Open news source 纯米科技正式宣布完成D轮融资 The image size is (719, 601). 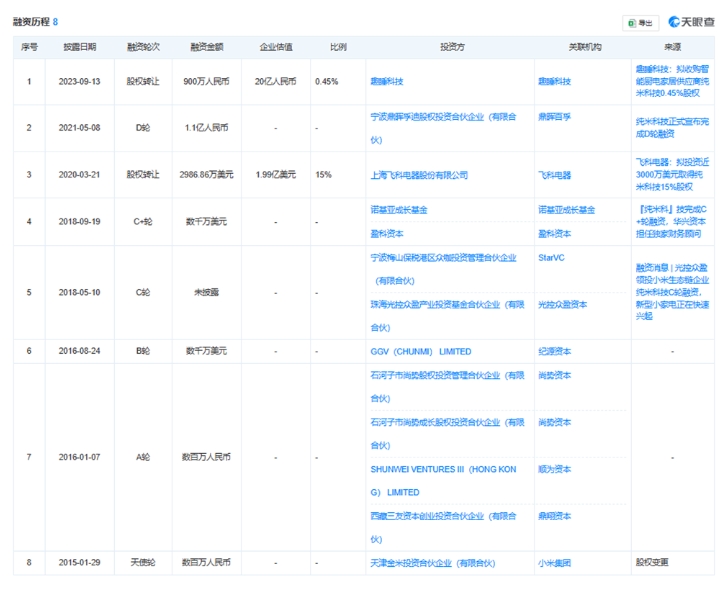pyautogui.click(x=672, y=127)
